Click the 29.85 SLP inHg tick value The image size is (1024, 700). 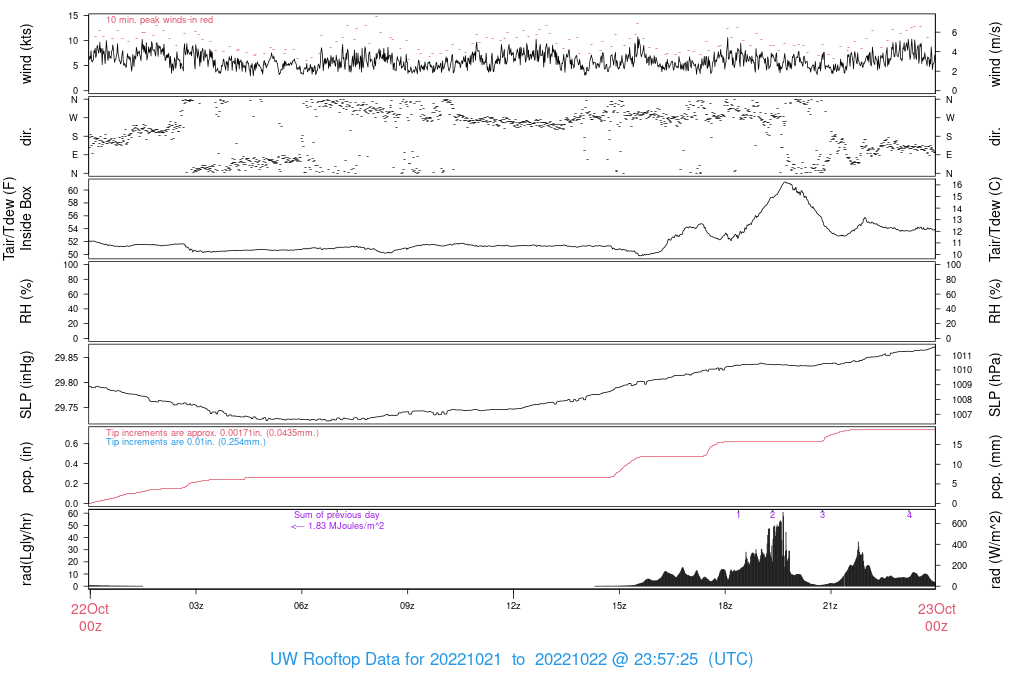[67, 358]
